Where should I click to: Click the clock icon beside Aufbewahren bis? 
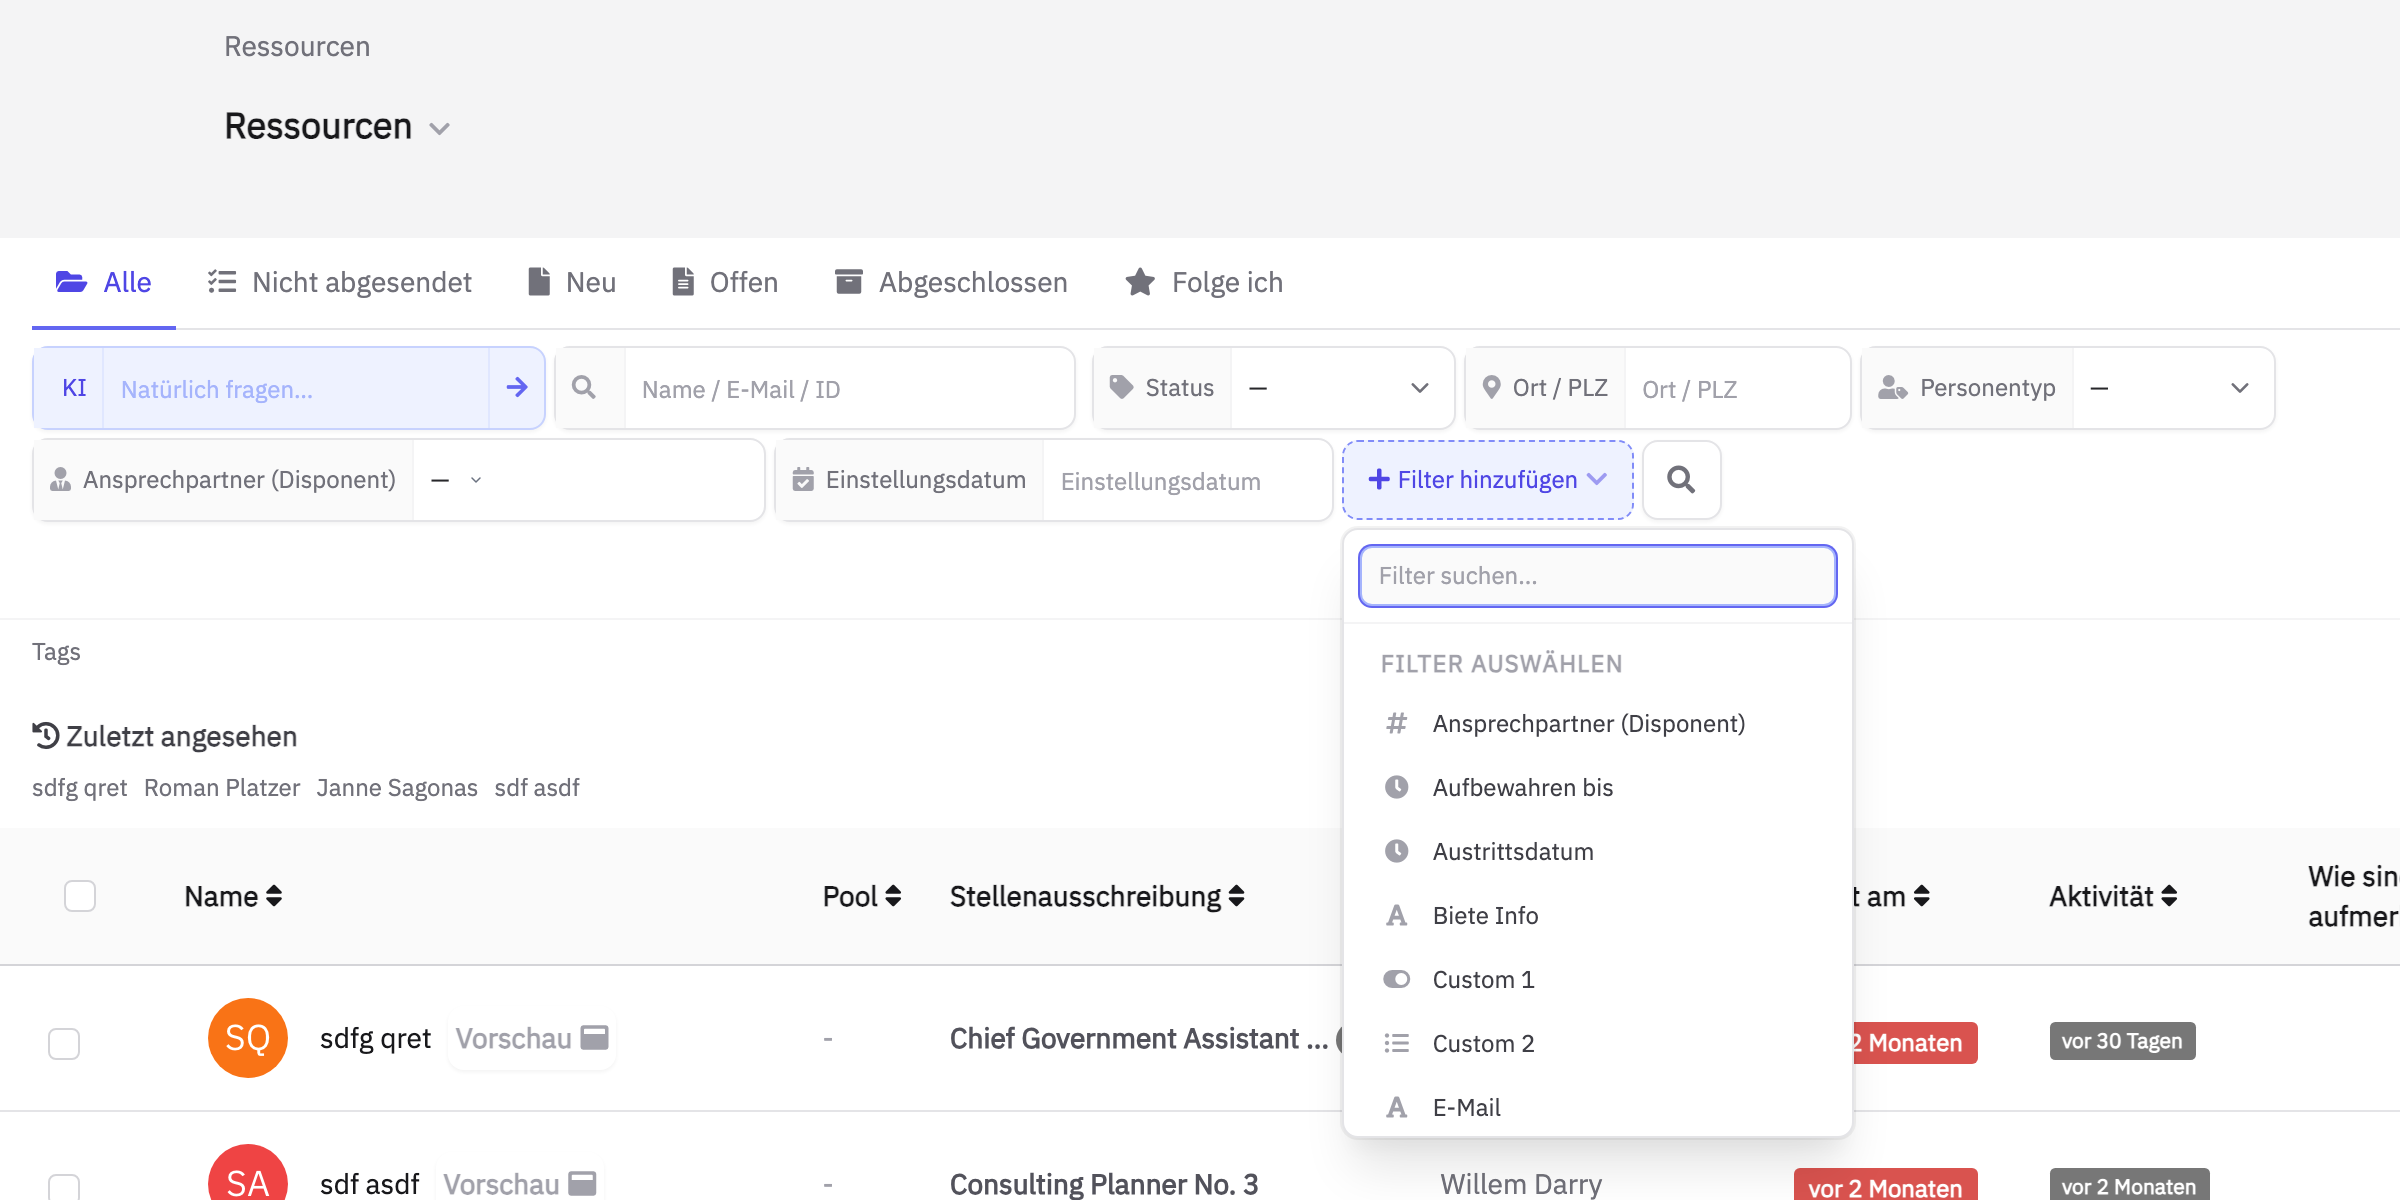click(1396, 787)
